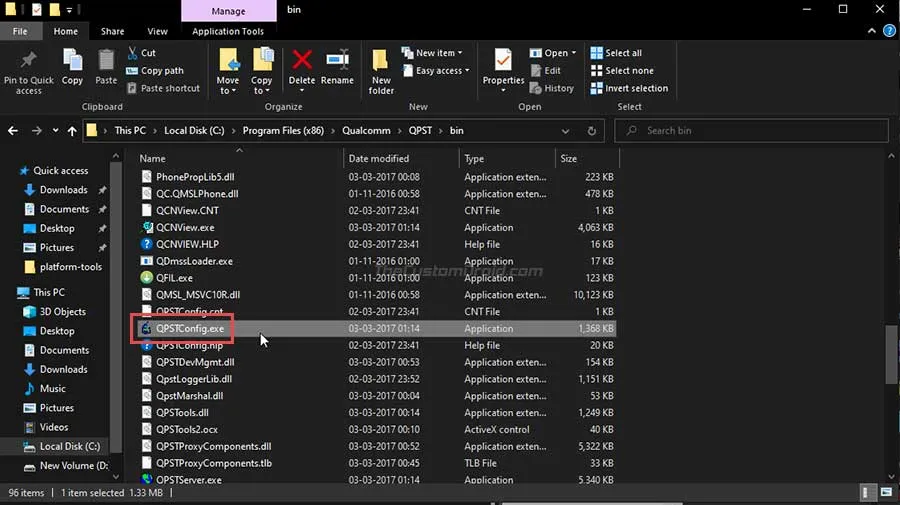The image size is (900, 505).
Task: Click Select none in ribbon
Action: pos(622,71)
